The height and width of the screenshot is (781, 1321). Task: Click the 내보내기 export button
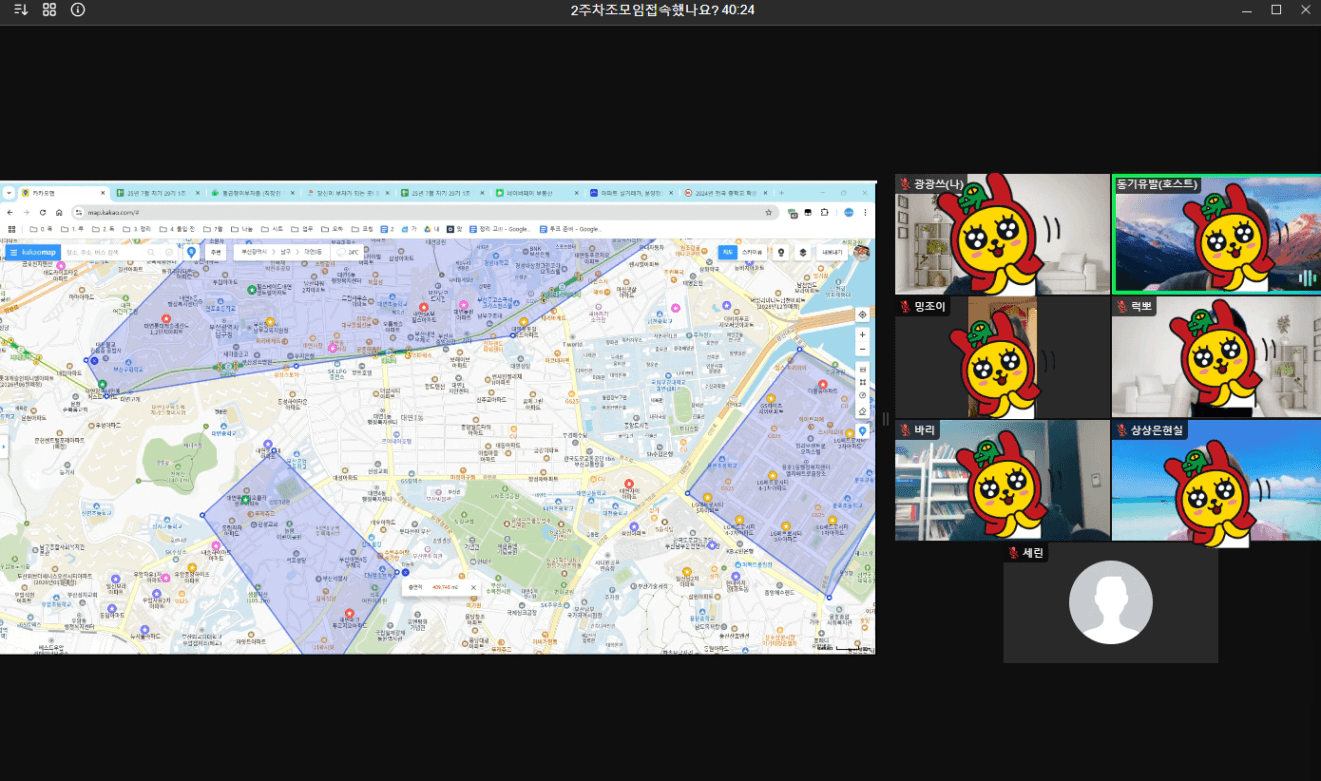(832, 252)
